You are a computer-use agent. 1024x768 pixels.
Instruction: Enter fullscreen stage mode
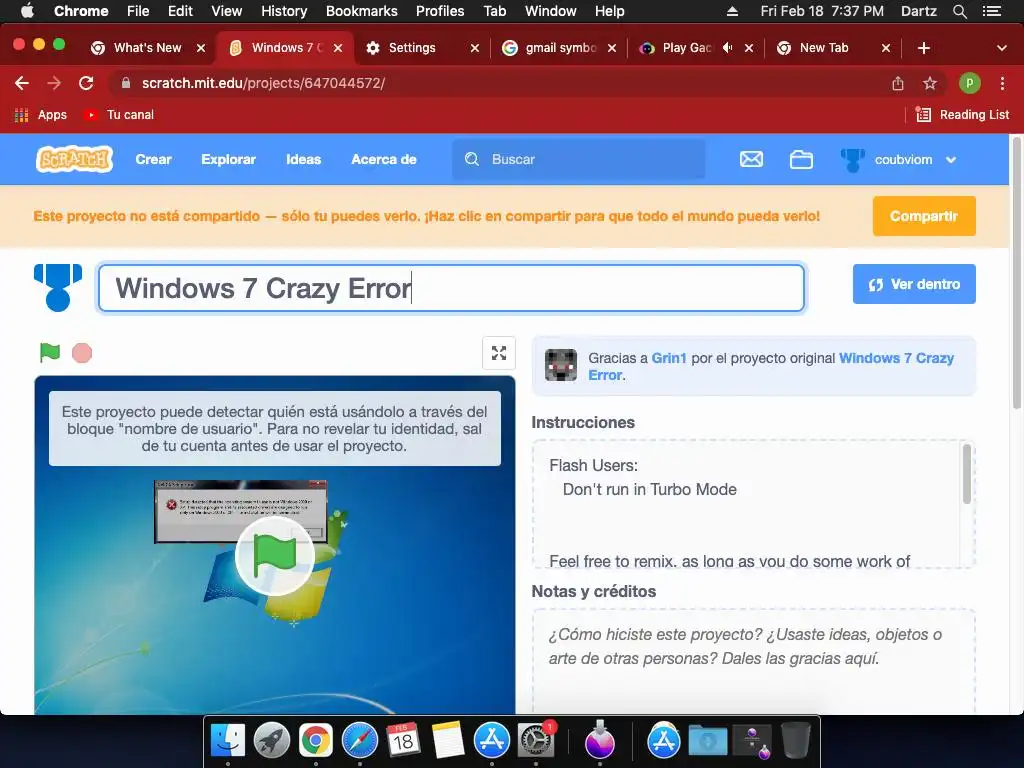499,353
